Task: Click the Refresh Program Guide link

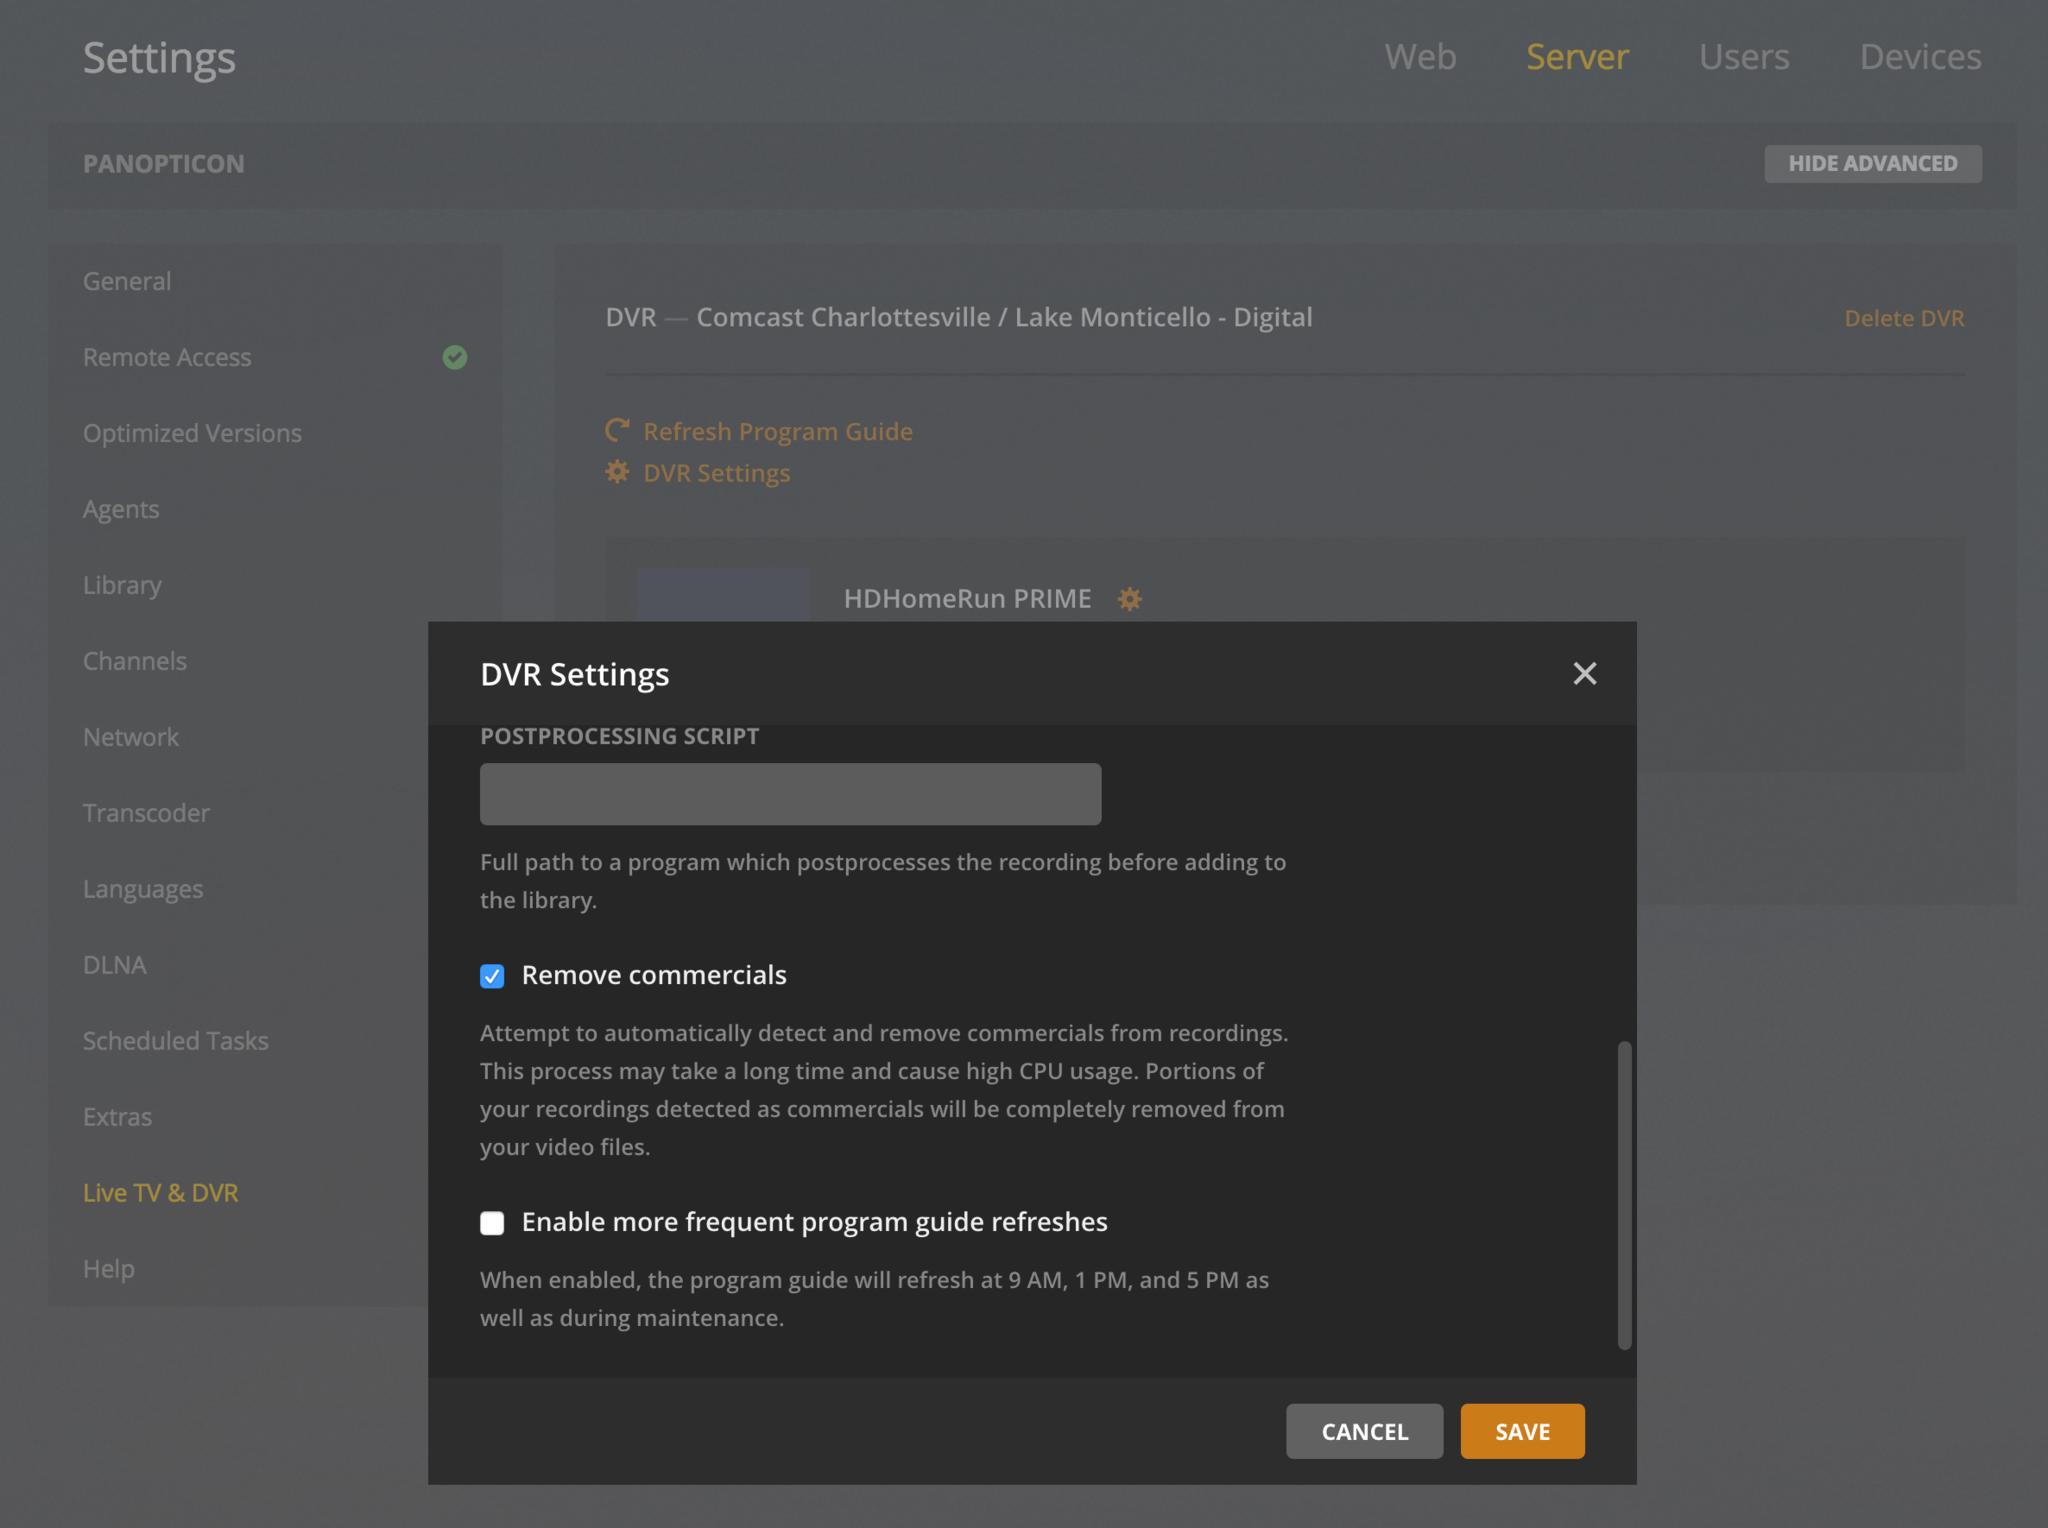Action: 777,431
